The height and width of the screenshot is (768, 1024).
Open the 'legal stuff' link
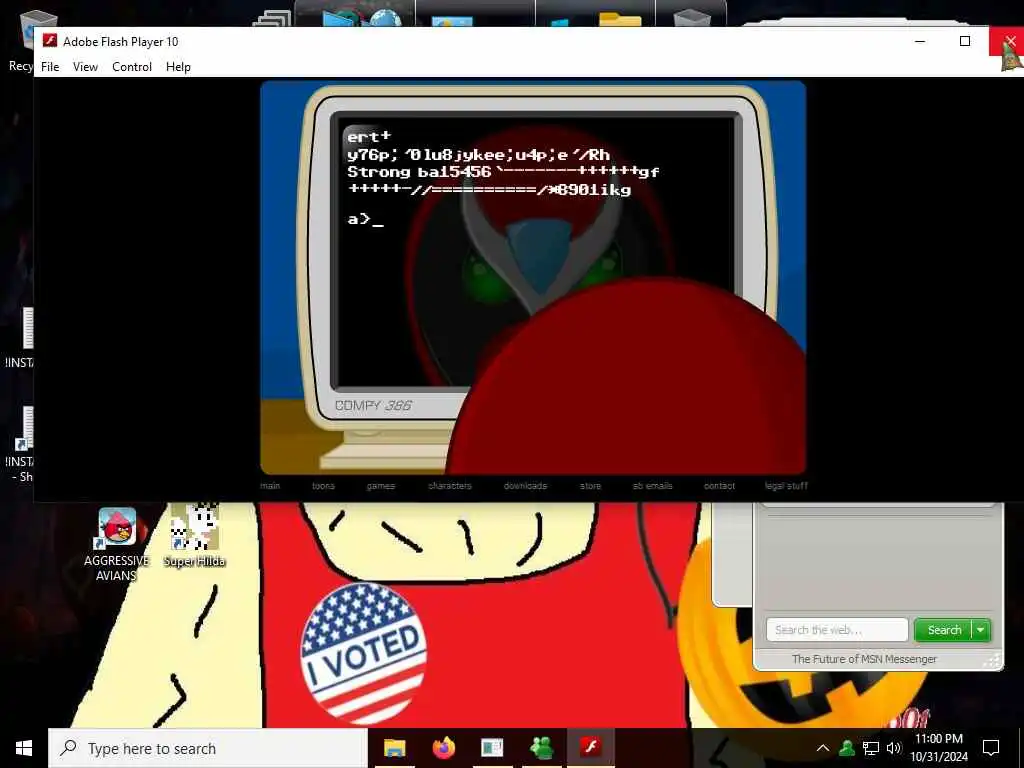point(786,486)
